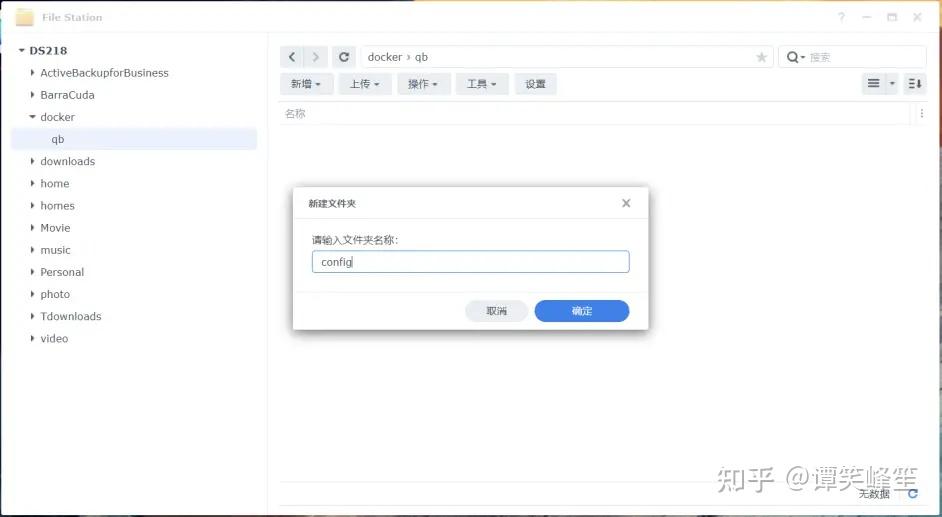This screenshot has width=942, height=517.
Task: Click qb in the path breadcrumb
Action: [x=421, y=57]
